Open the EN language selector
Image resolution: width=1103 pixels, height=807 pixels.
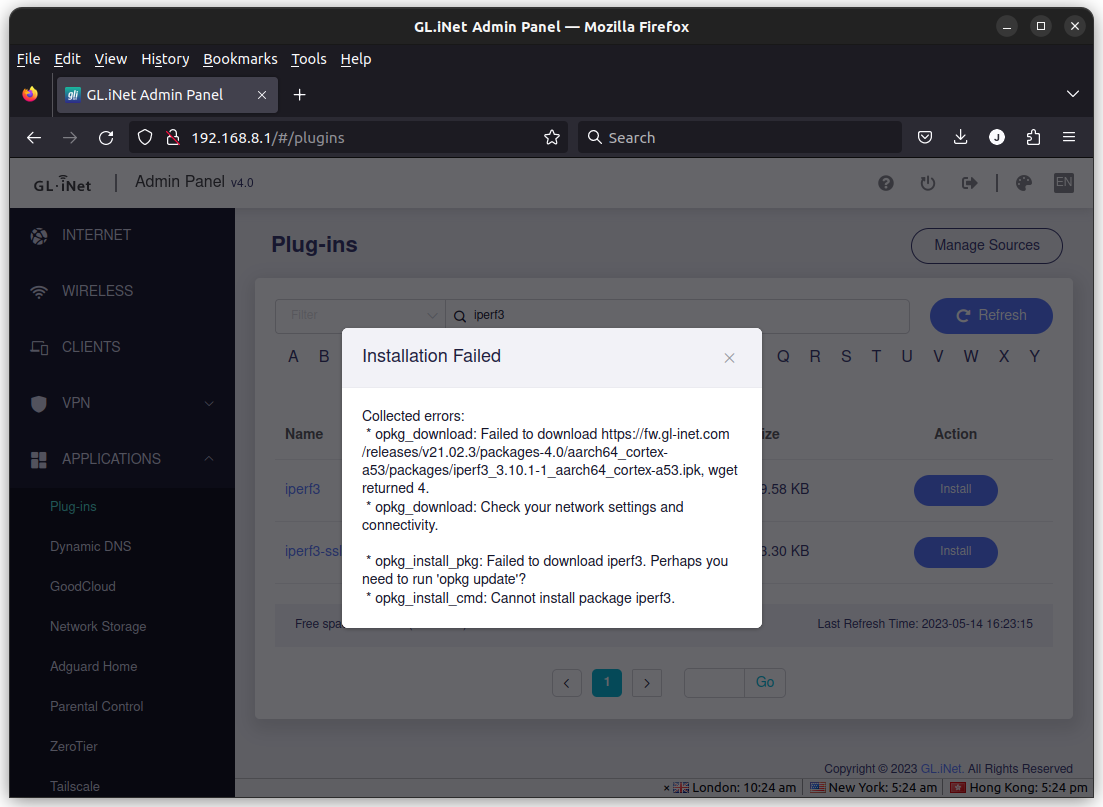(1064, 183)
